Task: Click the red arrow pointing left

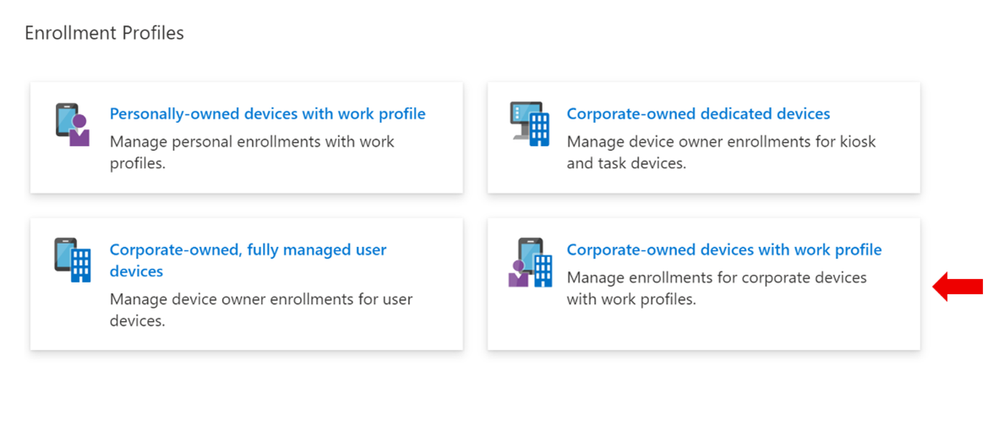Action: coord(958,287)
